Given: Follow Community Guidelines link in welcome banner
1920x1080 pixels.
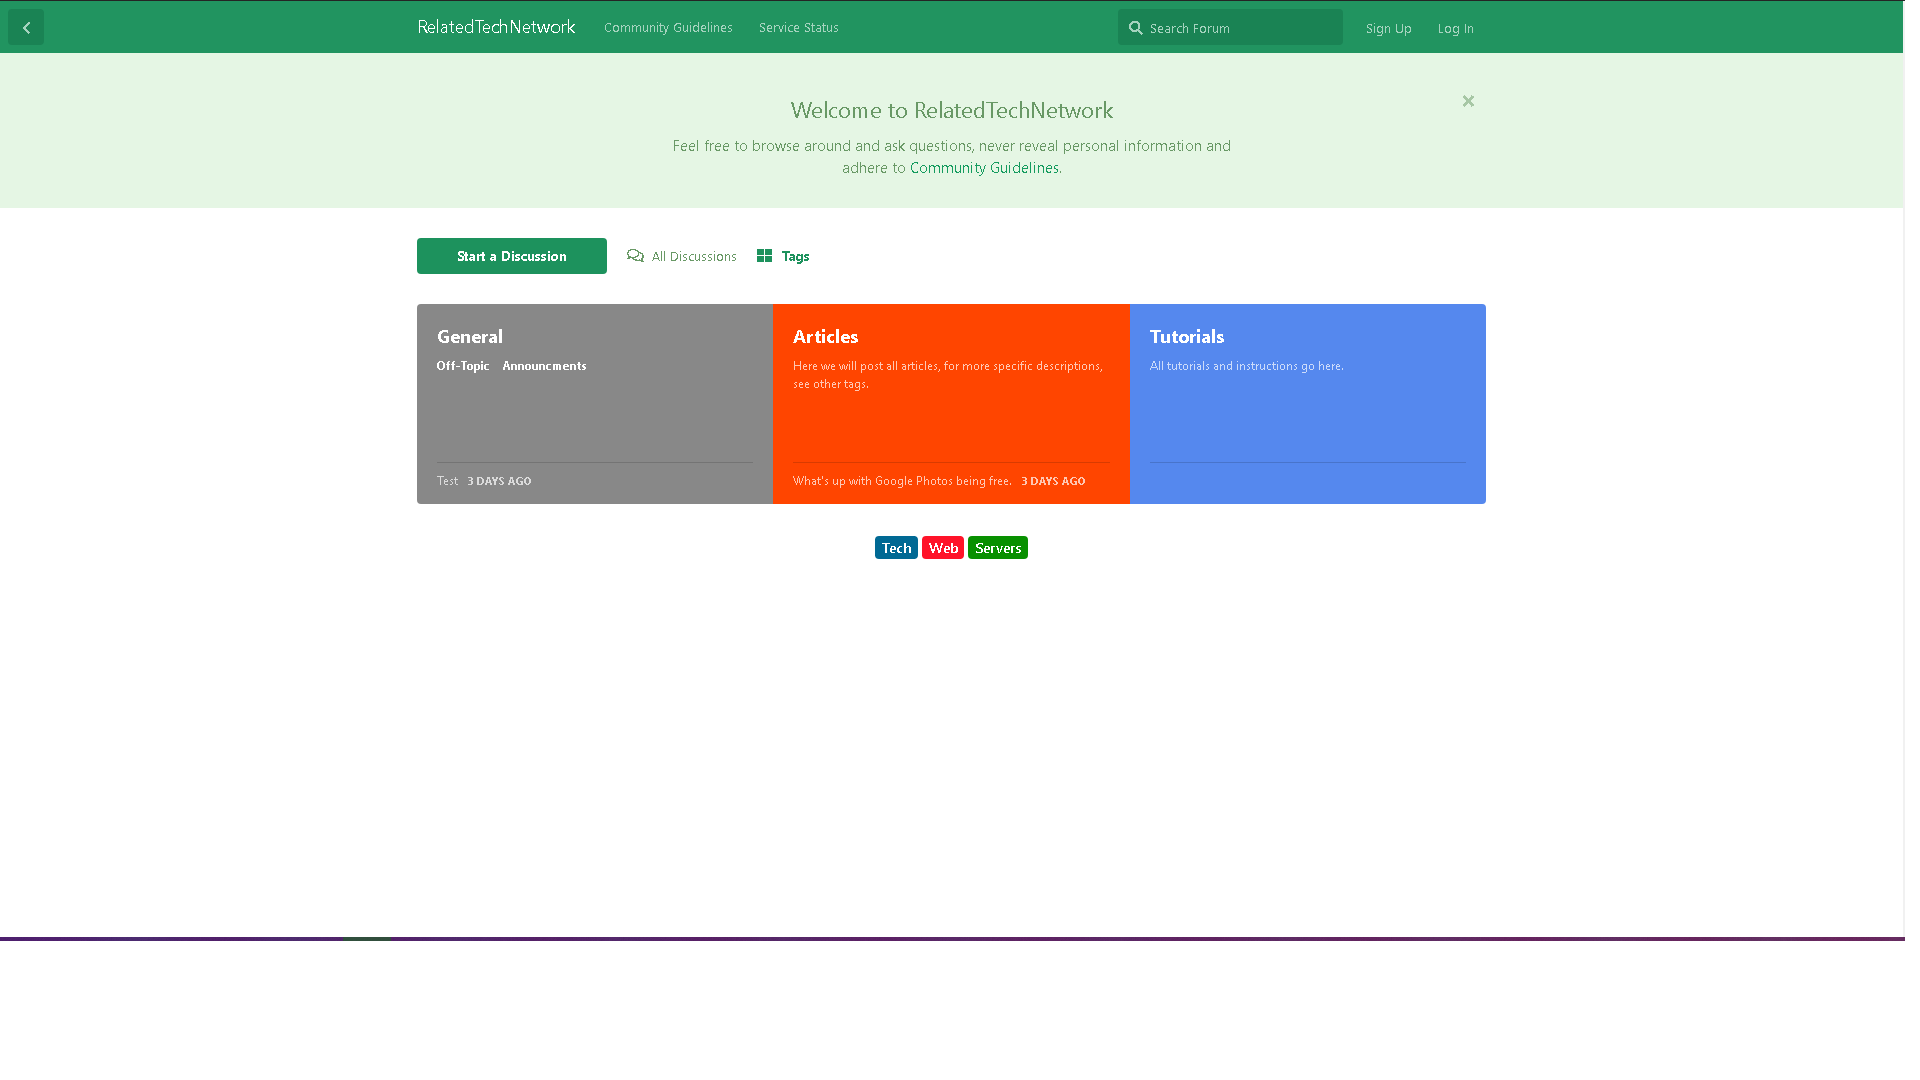Looking at the screenshot, I should 983,168.
